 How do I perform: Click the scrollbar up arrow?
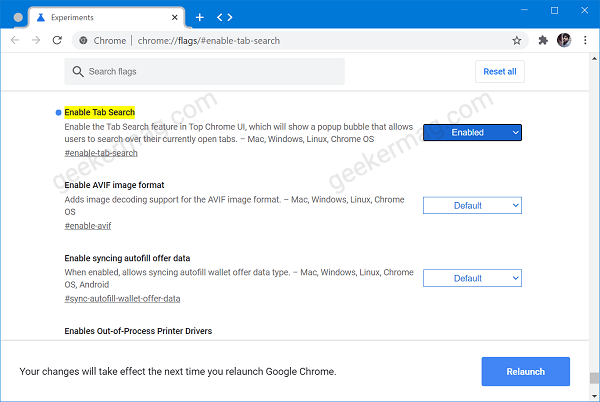coord(594,59)
